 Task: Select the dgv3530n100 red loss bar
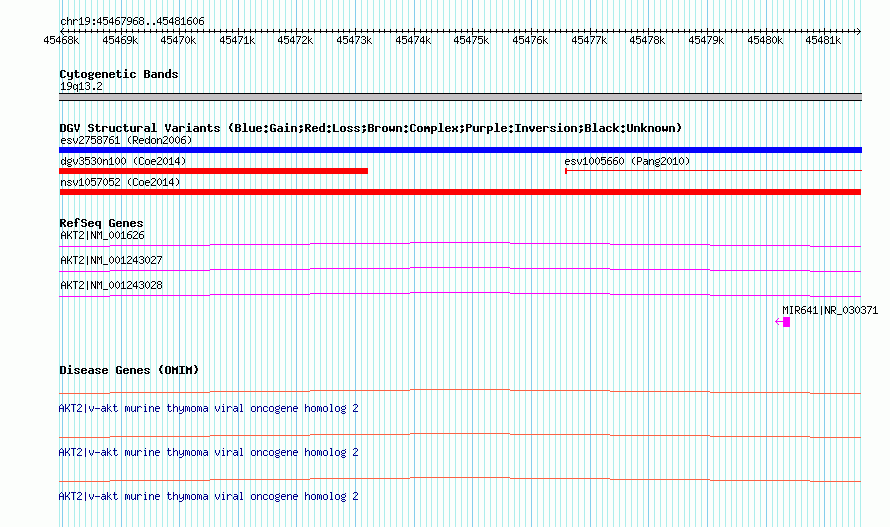(213, 171)
